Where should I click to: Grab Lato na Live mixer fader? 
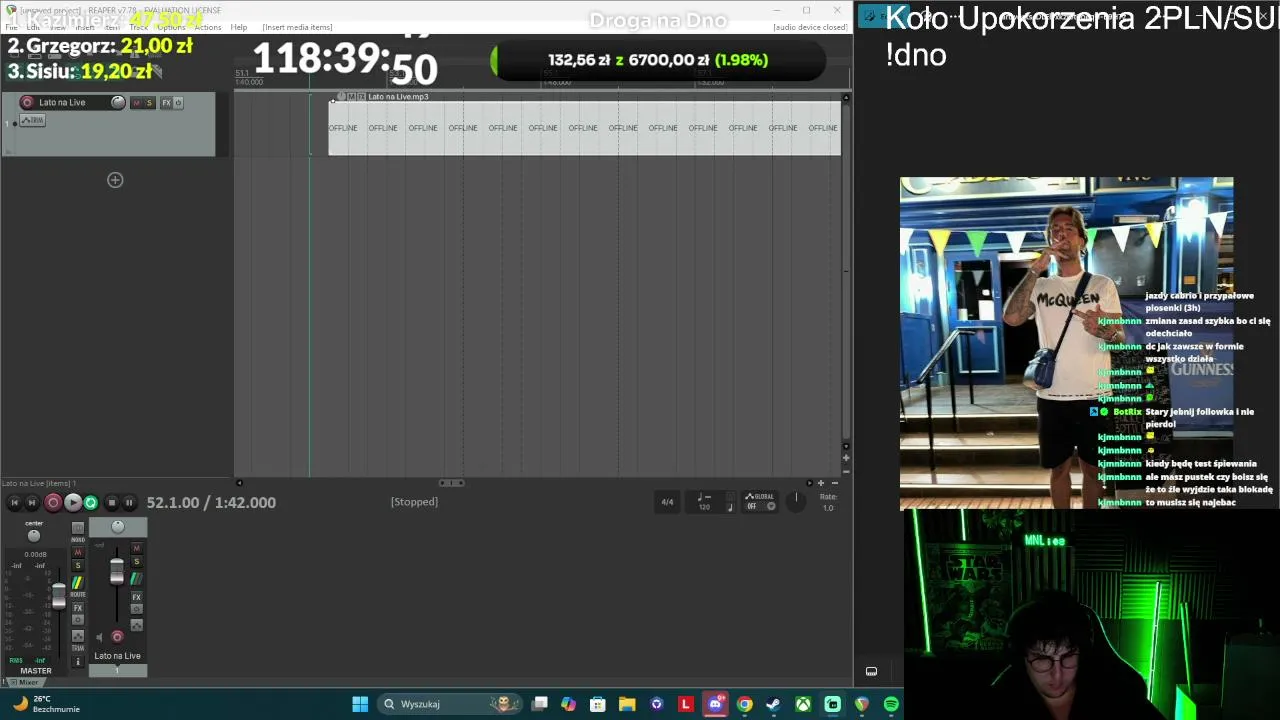tap(117, 571)
